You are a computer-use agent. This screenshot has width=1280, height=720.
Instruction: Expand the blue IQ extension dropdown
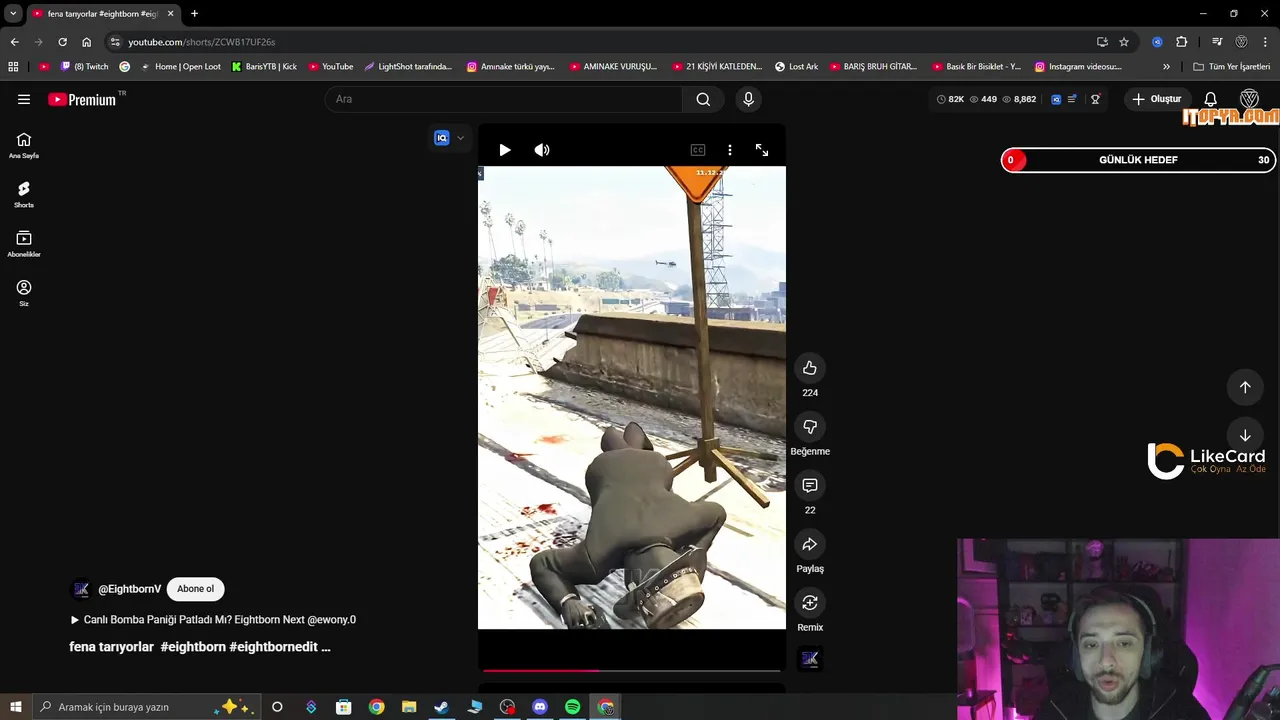(461, 138)
